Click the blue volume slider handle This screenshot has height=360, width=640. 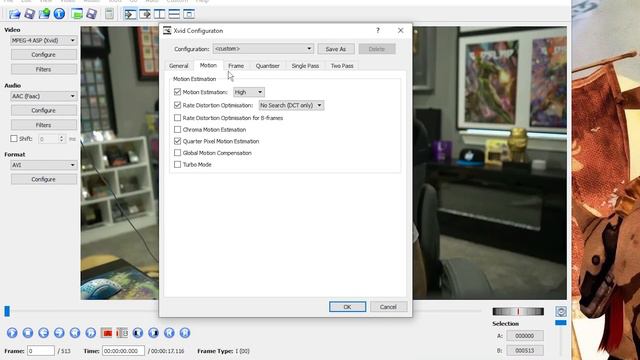click(561, 323)
